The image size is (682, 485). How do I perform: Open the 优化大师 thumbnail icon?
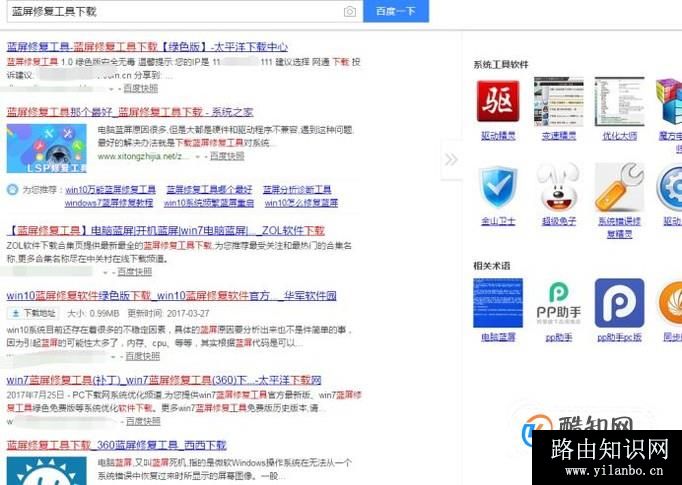620,101
